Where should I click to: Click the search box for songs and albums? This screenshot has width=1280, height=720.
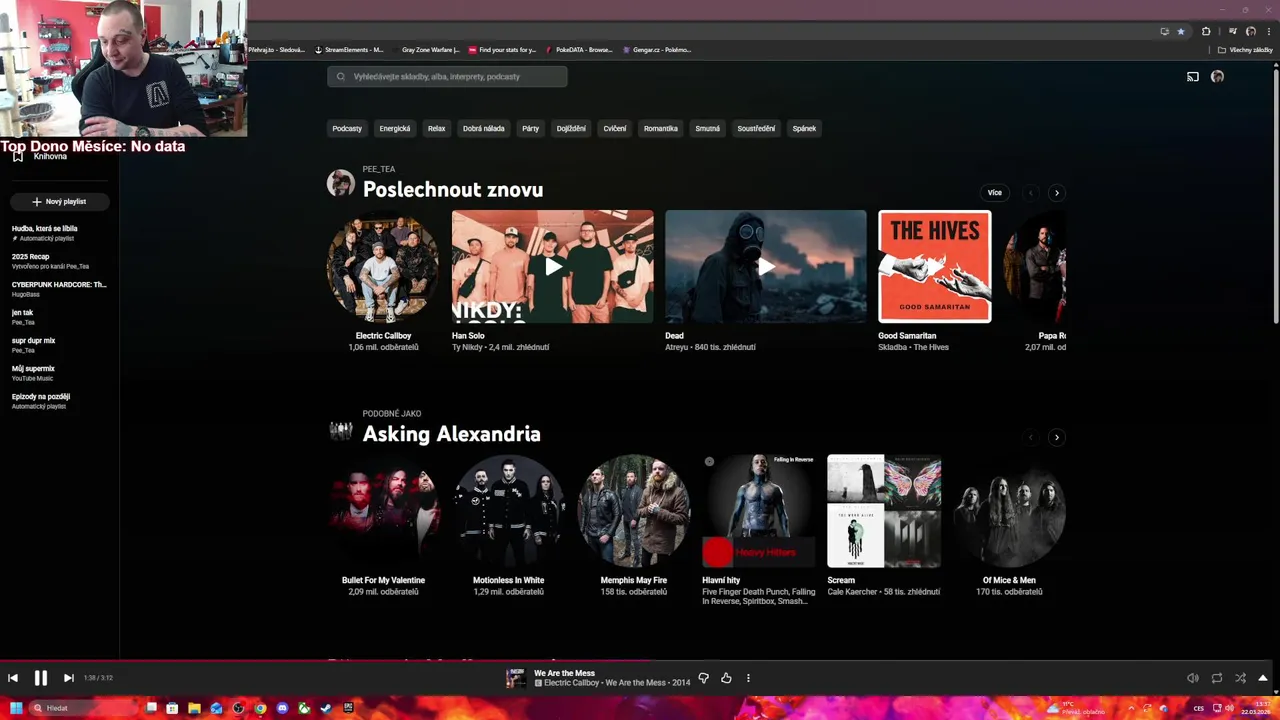click(447, 76)
